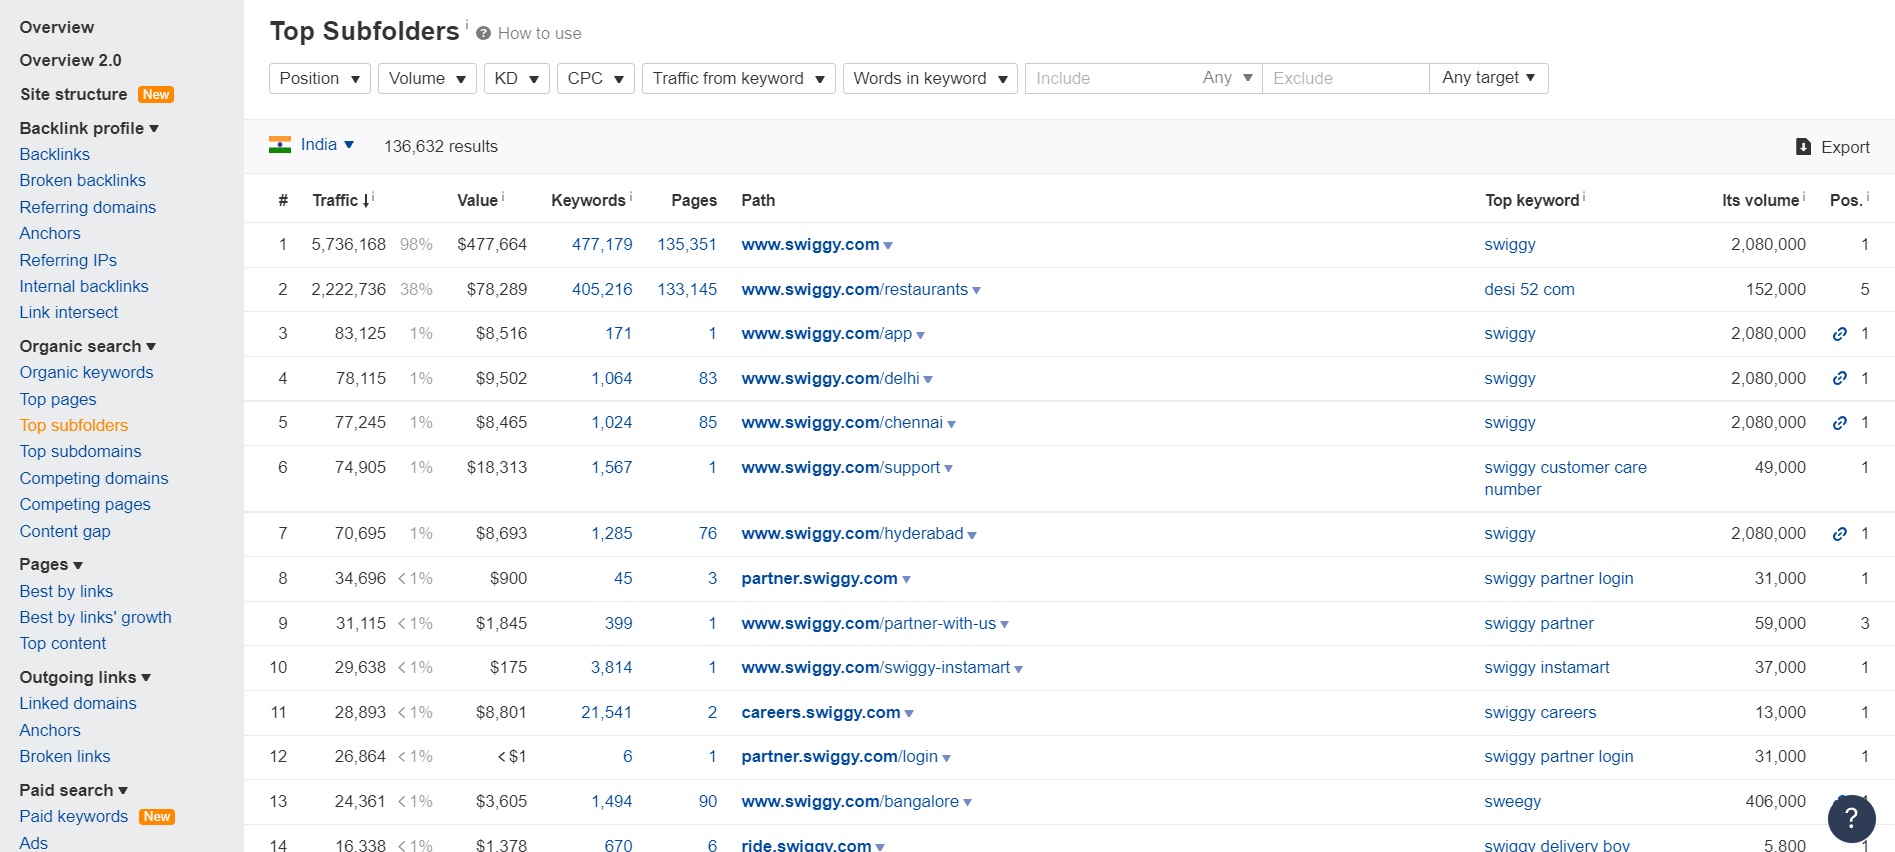Open Traffic from keyword dropdown
Viewport: 1895px width, 852px height.
click(x=739, y=78)
